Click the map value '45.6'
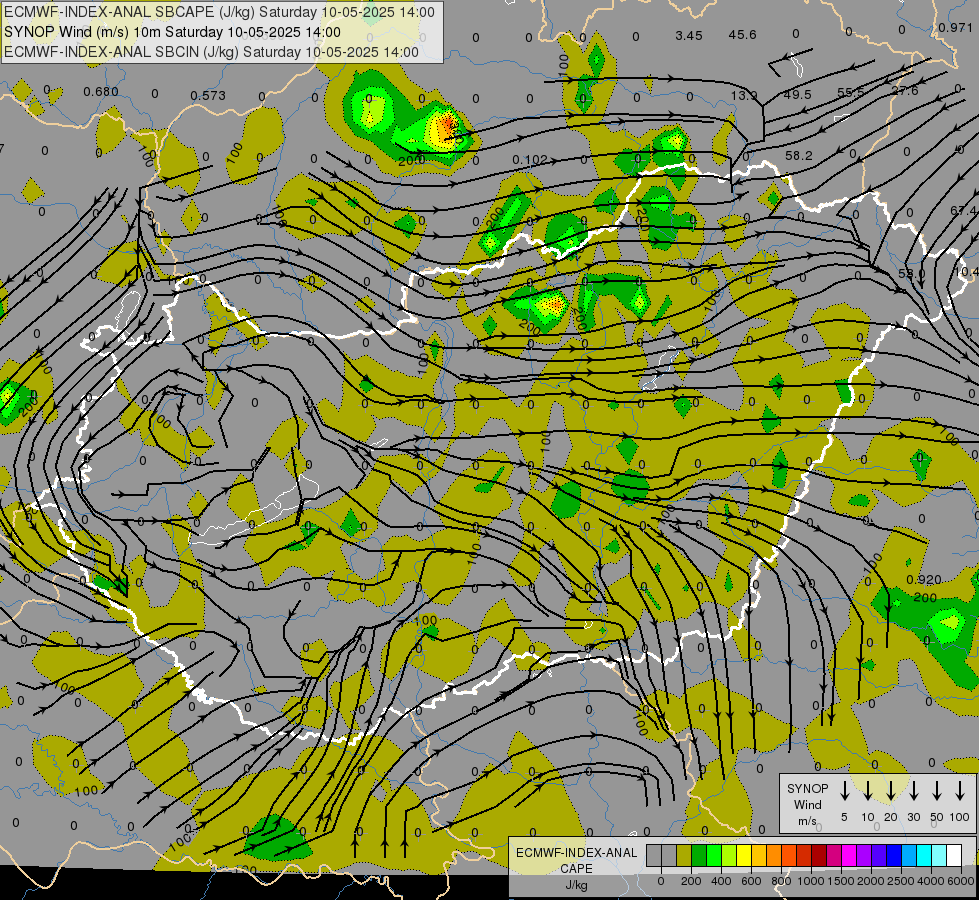 pos(742,34)
